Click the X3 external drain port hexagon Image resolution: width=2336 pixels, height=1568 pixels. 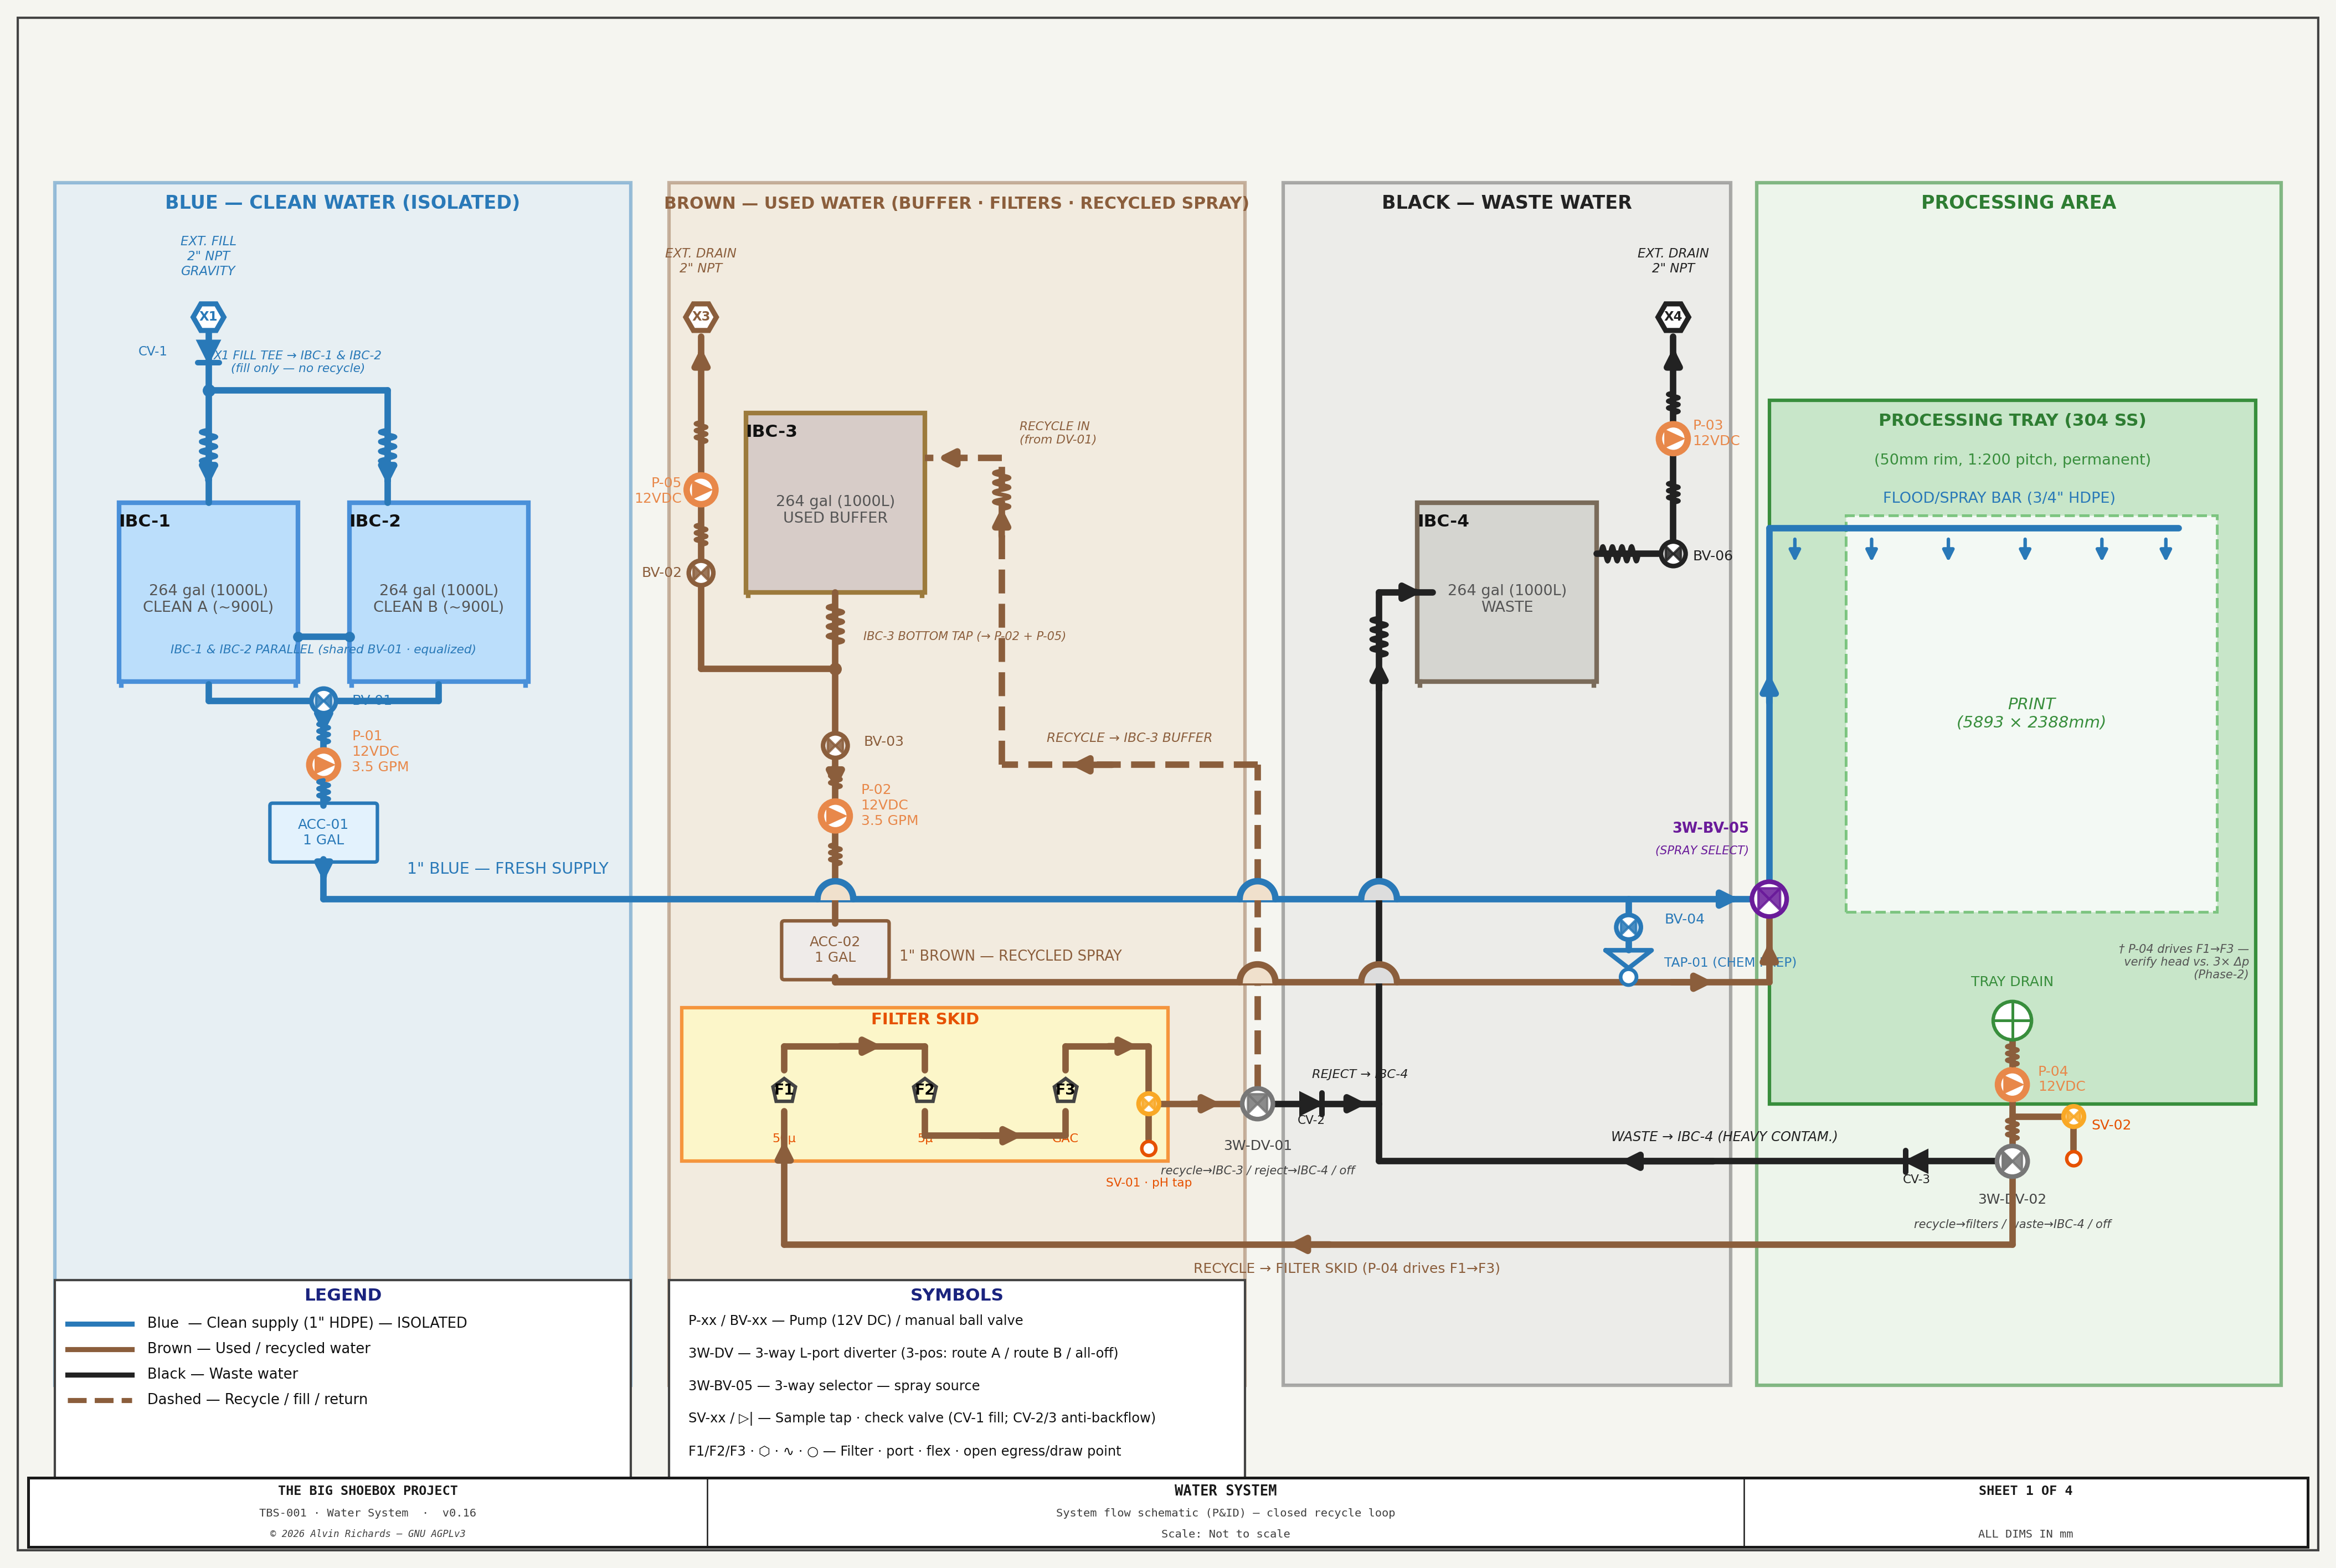(701, 317)
